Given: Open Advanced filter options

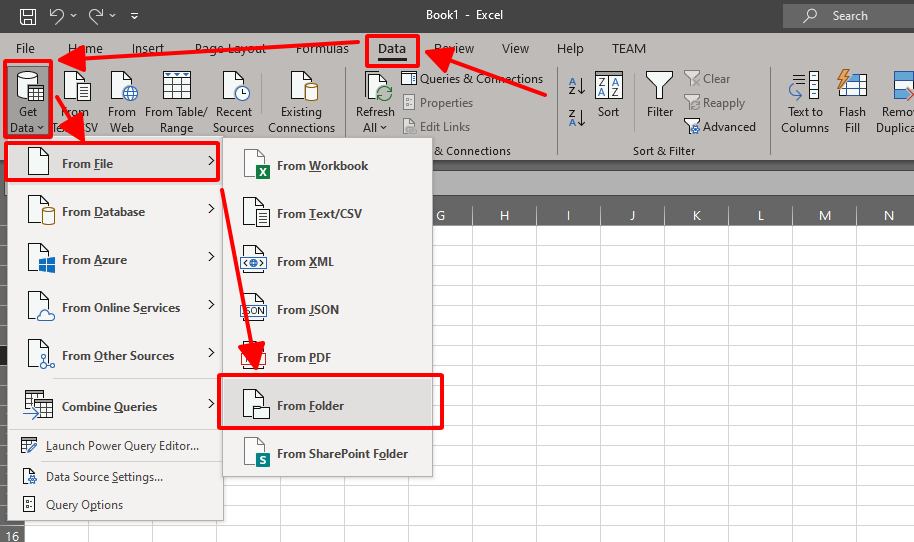Looking at the screenshot, I should coord(720,126).
